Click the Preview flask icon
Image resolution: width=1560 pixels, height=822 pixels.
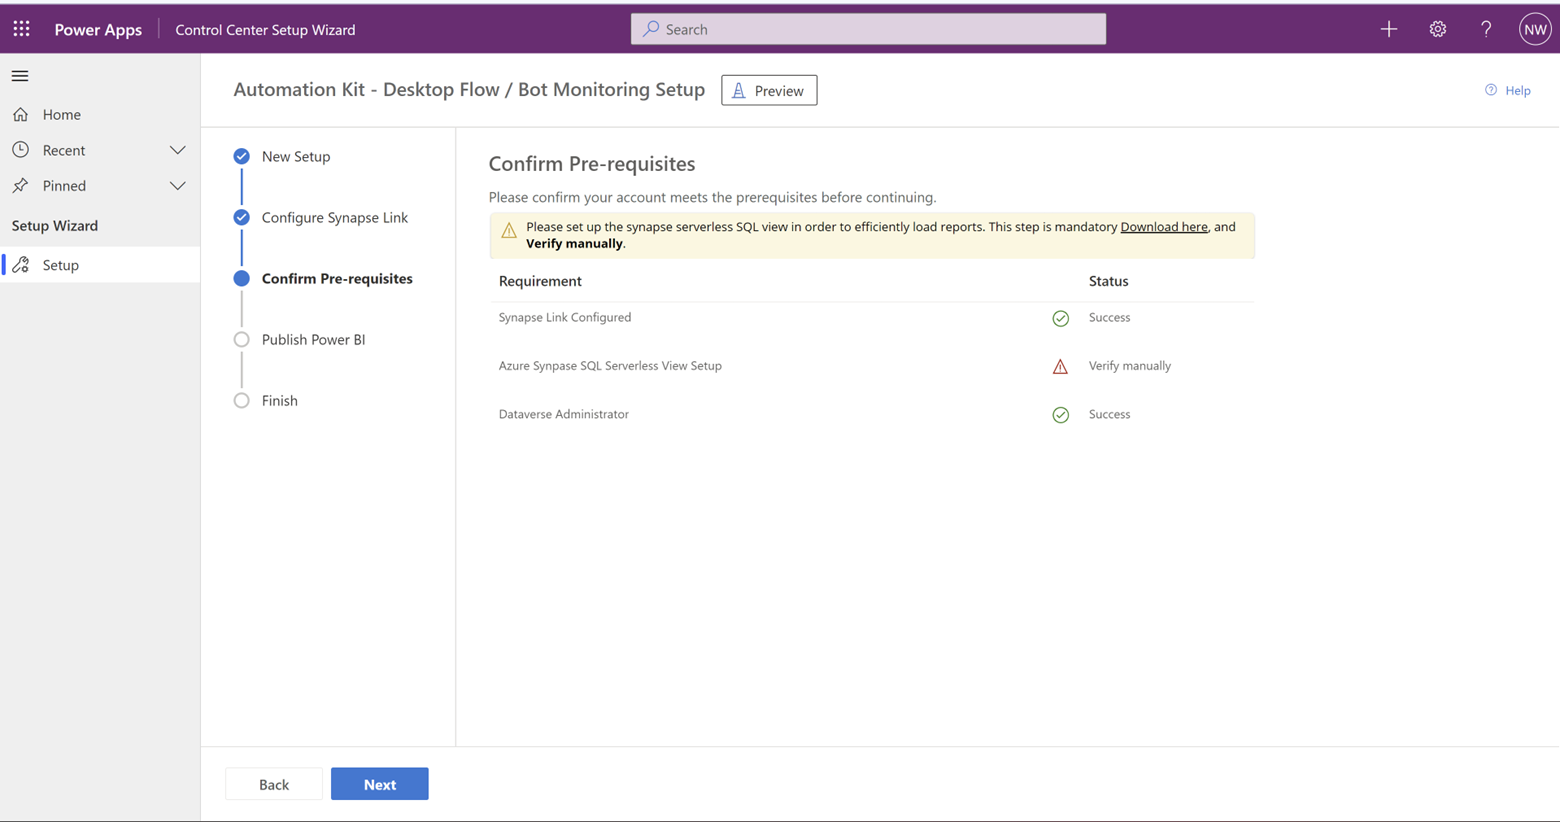pyautogui.click(x=739, y=90)
